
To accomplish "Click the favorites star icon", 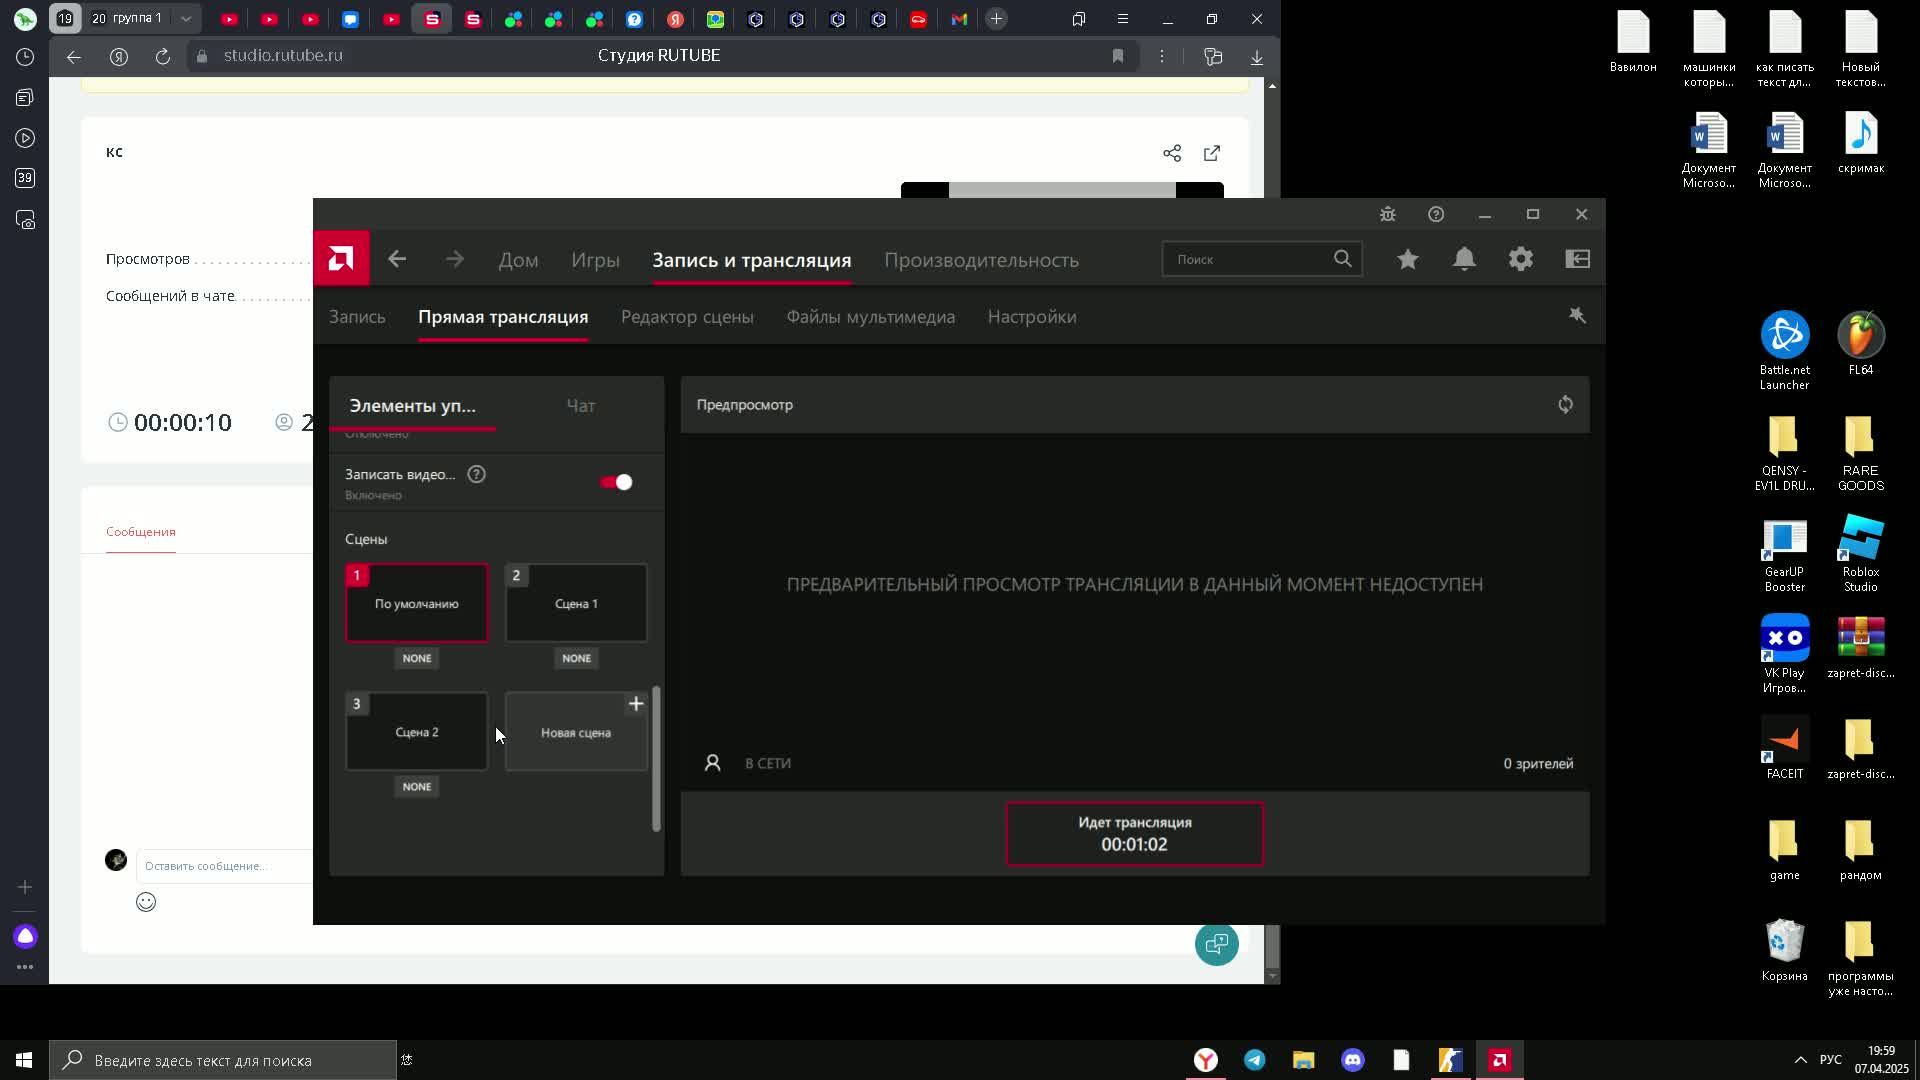I will coord(1408,259).
